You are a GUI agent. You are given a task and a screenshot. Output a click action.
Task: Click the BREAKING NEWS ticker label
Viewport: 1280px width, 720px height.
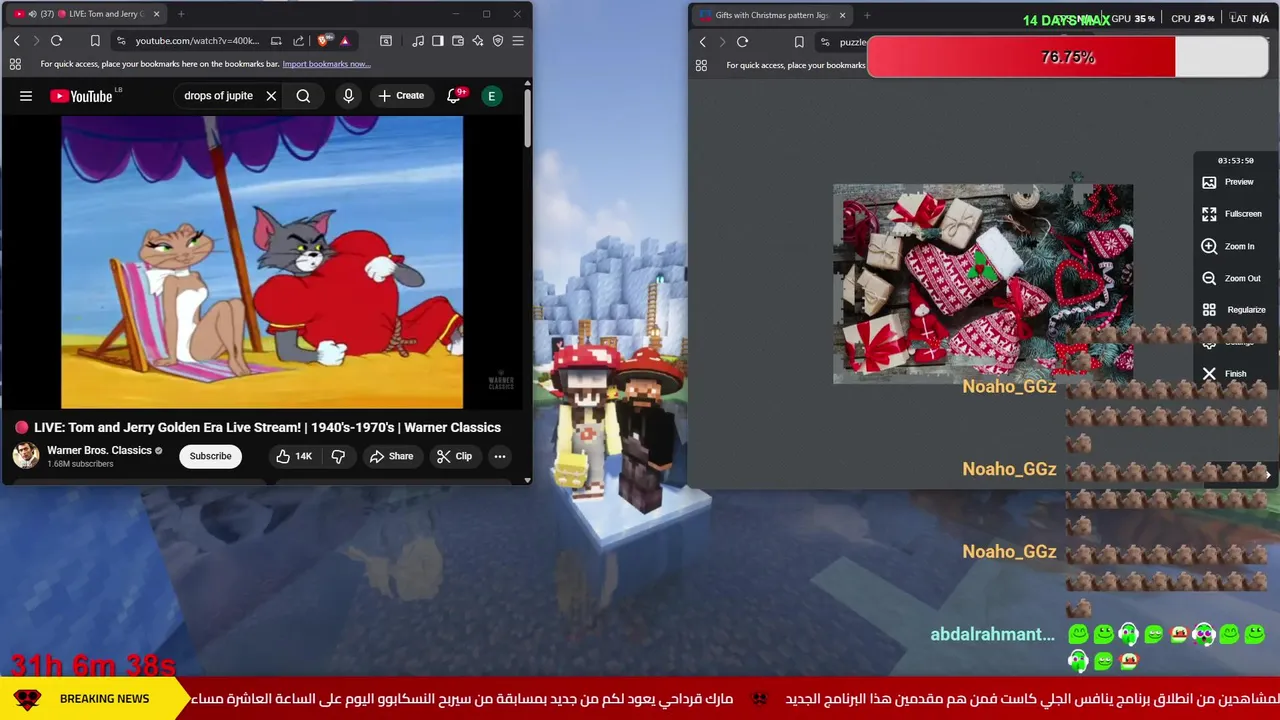click(x=104, y=699)
